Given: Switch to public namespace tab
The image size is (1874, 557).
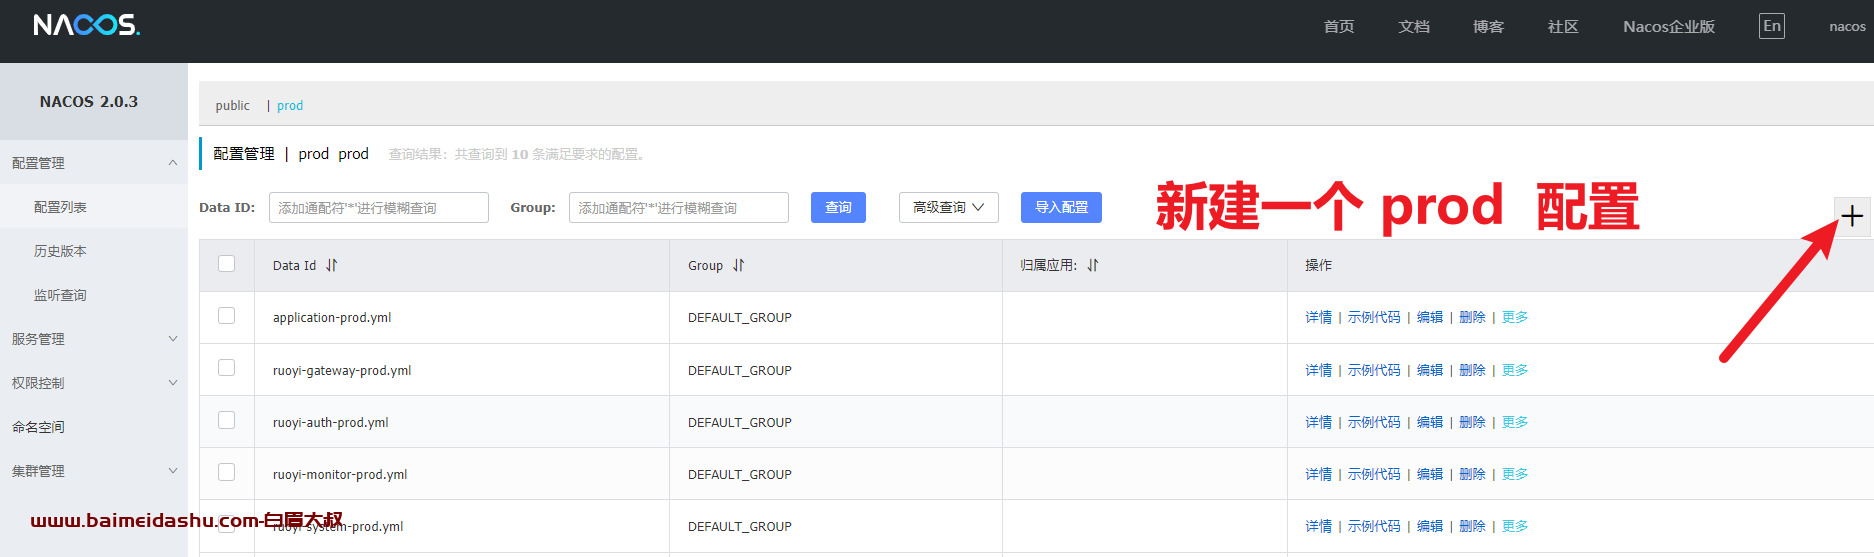Looking at the screenshot, I should click(x=233, y=105).
